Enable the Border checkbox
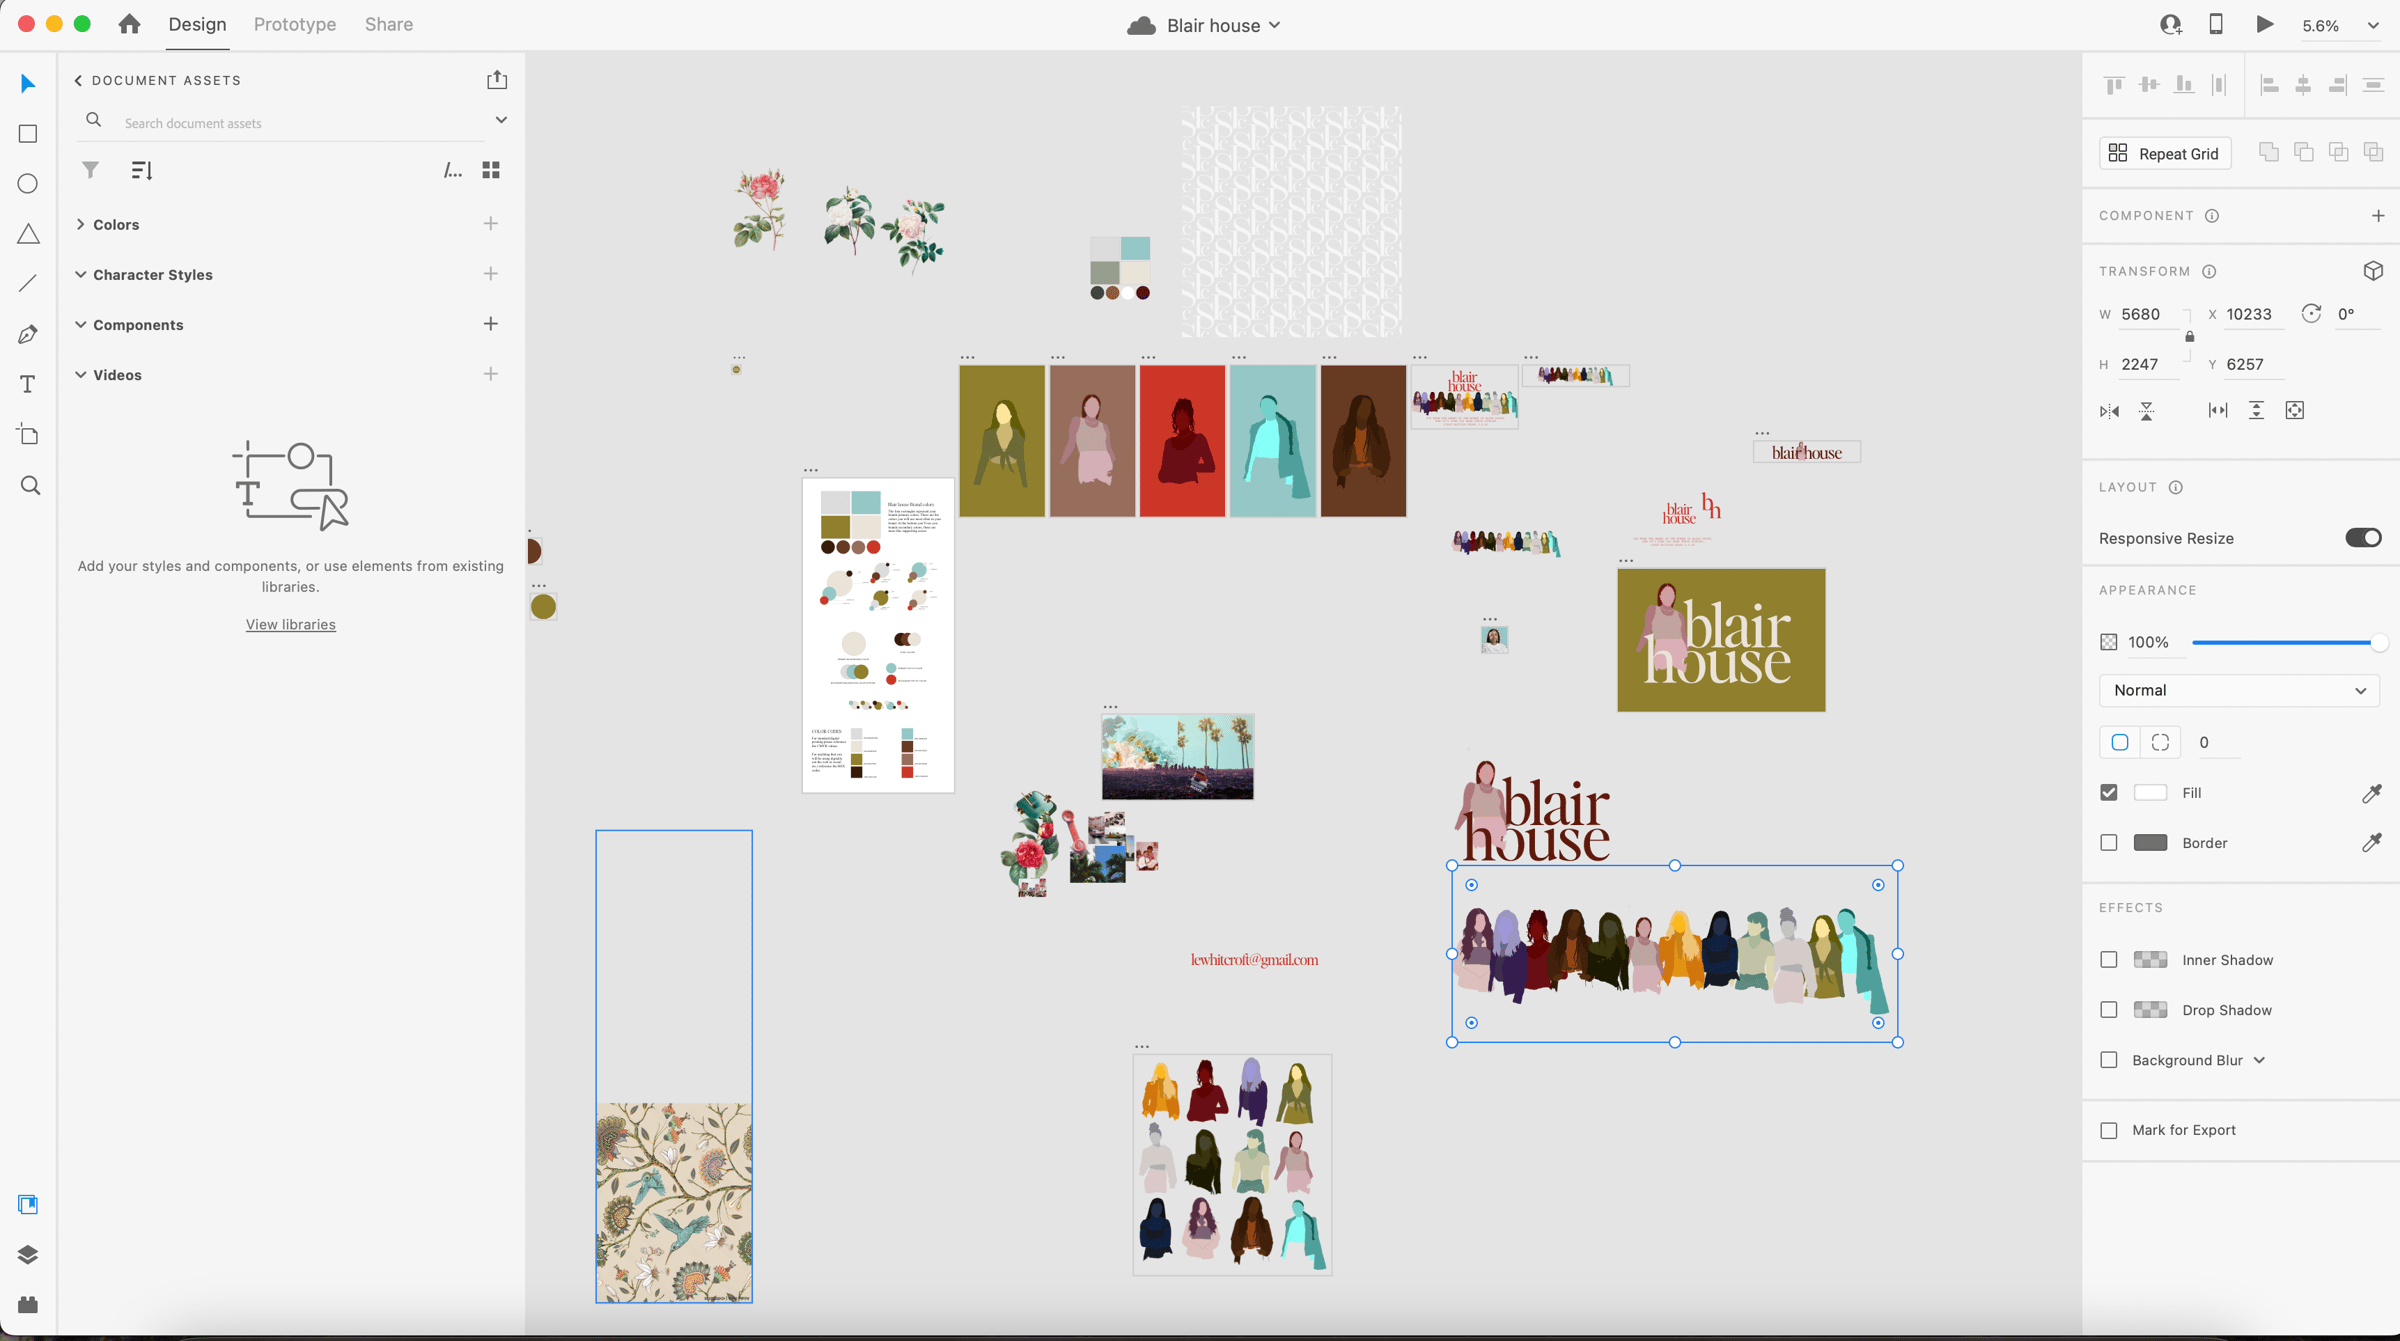This screenshot has width=2400, height=1341. point(2109,843)
